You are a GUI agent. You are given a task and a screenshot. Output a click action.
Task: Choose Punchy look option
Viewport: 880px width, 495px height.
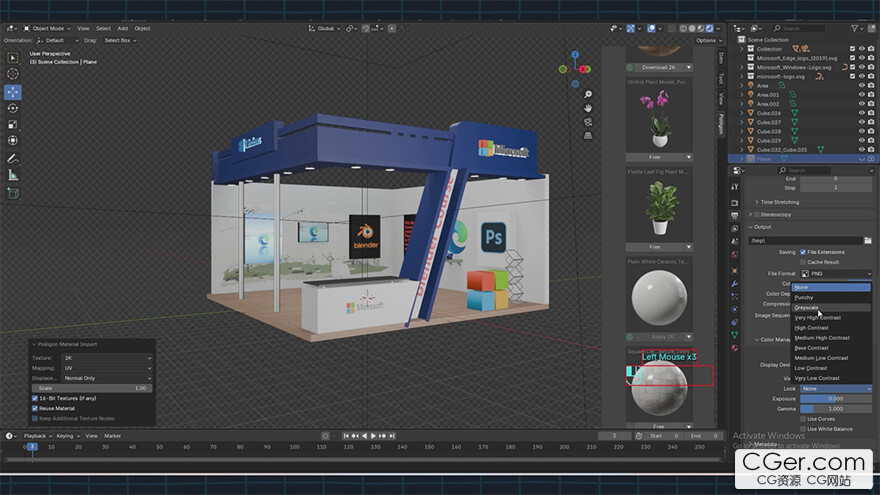tap(831, 297)
